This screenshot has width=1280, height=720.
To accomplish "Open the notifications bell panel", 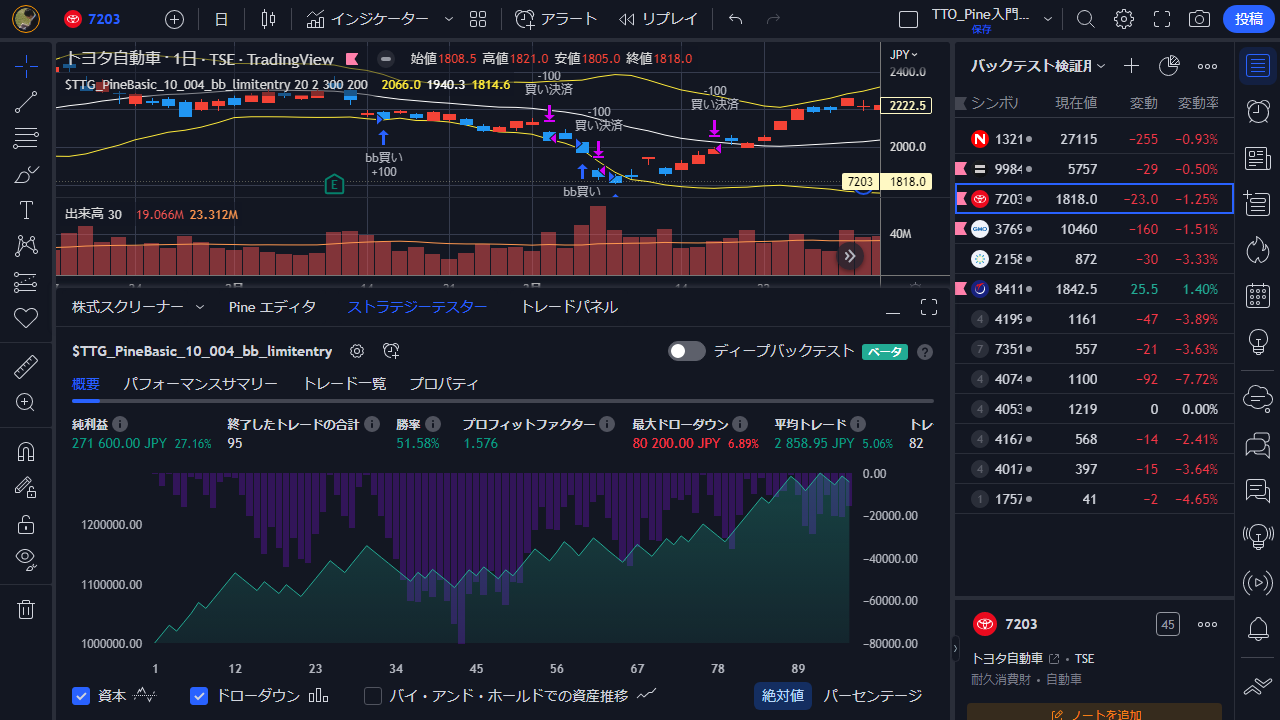I will pos(1258,629).
